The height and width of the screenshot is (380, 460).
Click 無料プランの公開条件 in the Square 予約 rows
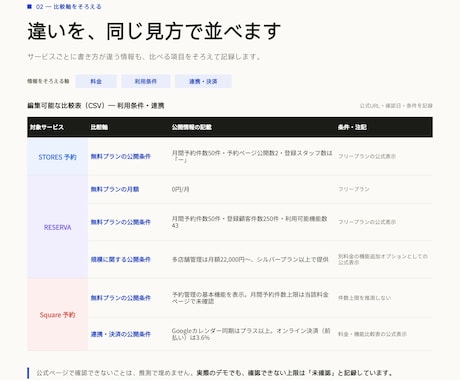[121, 298]
